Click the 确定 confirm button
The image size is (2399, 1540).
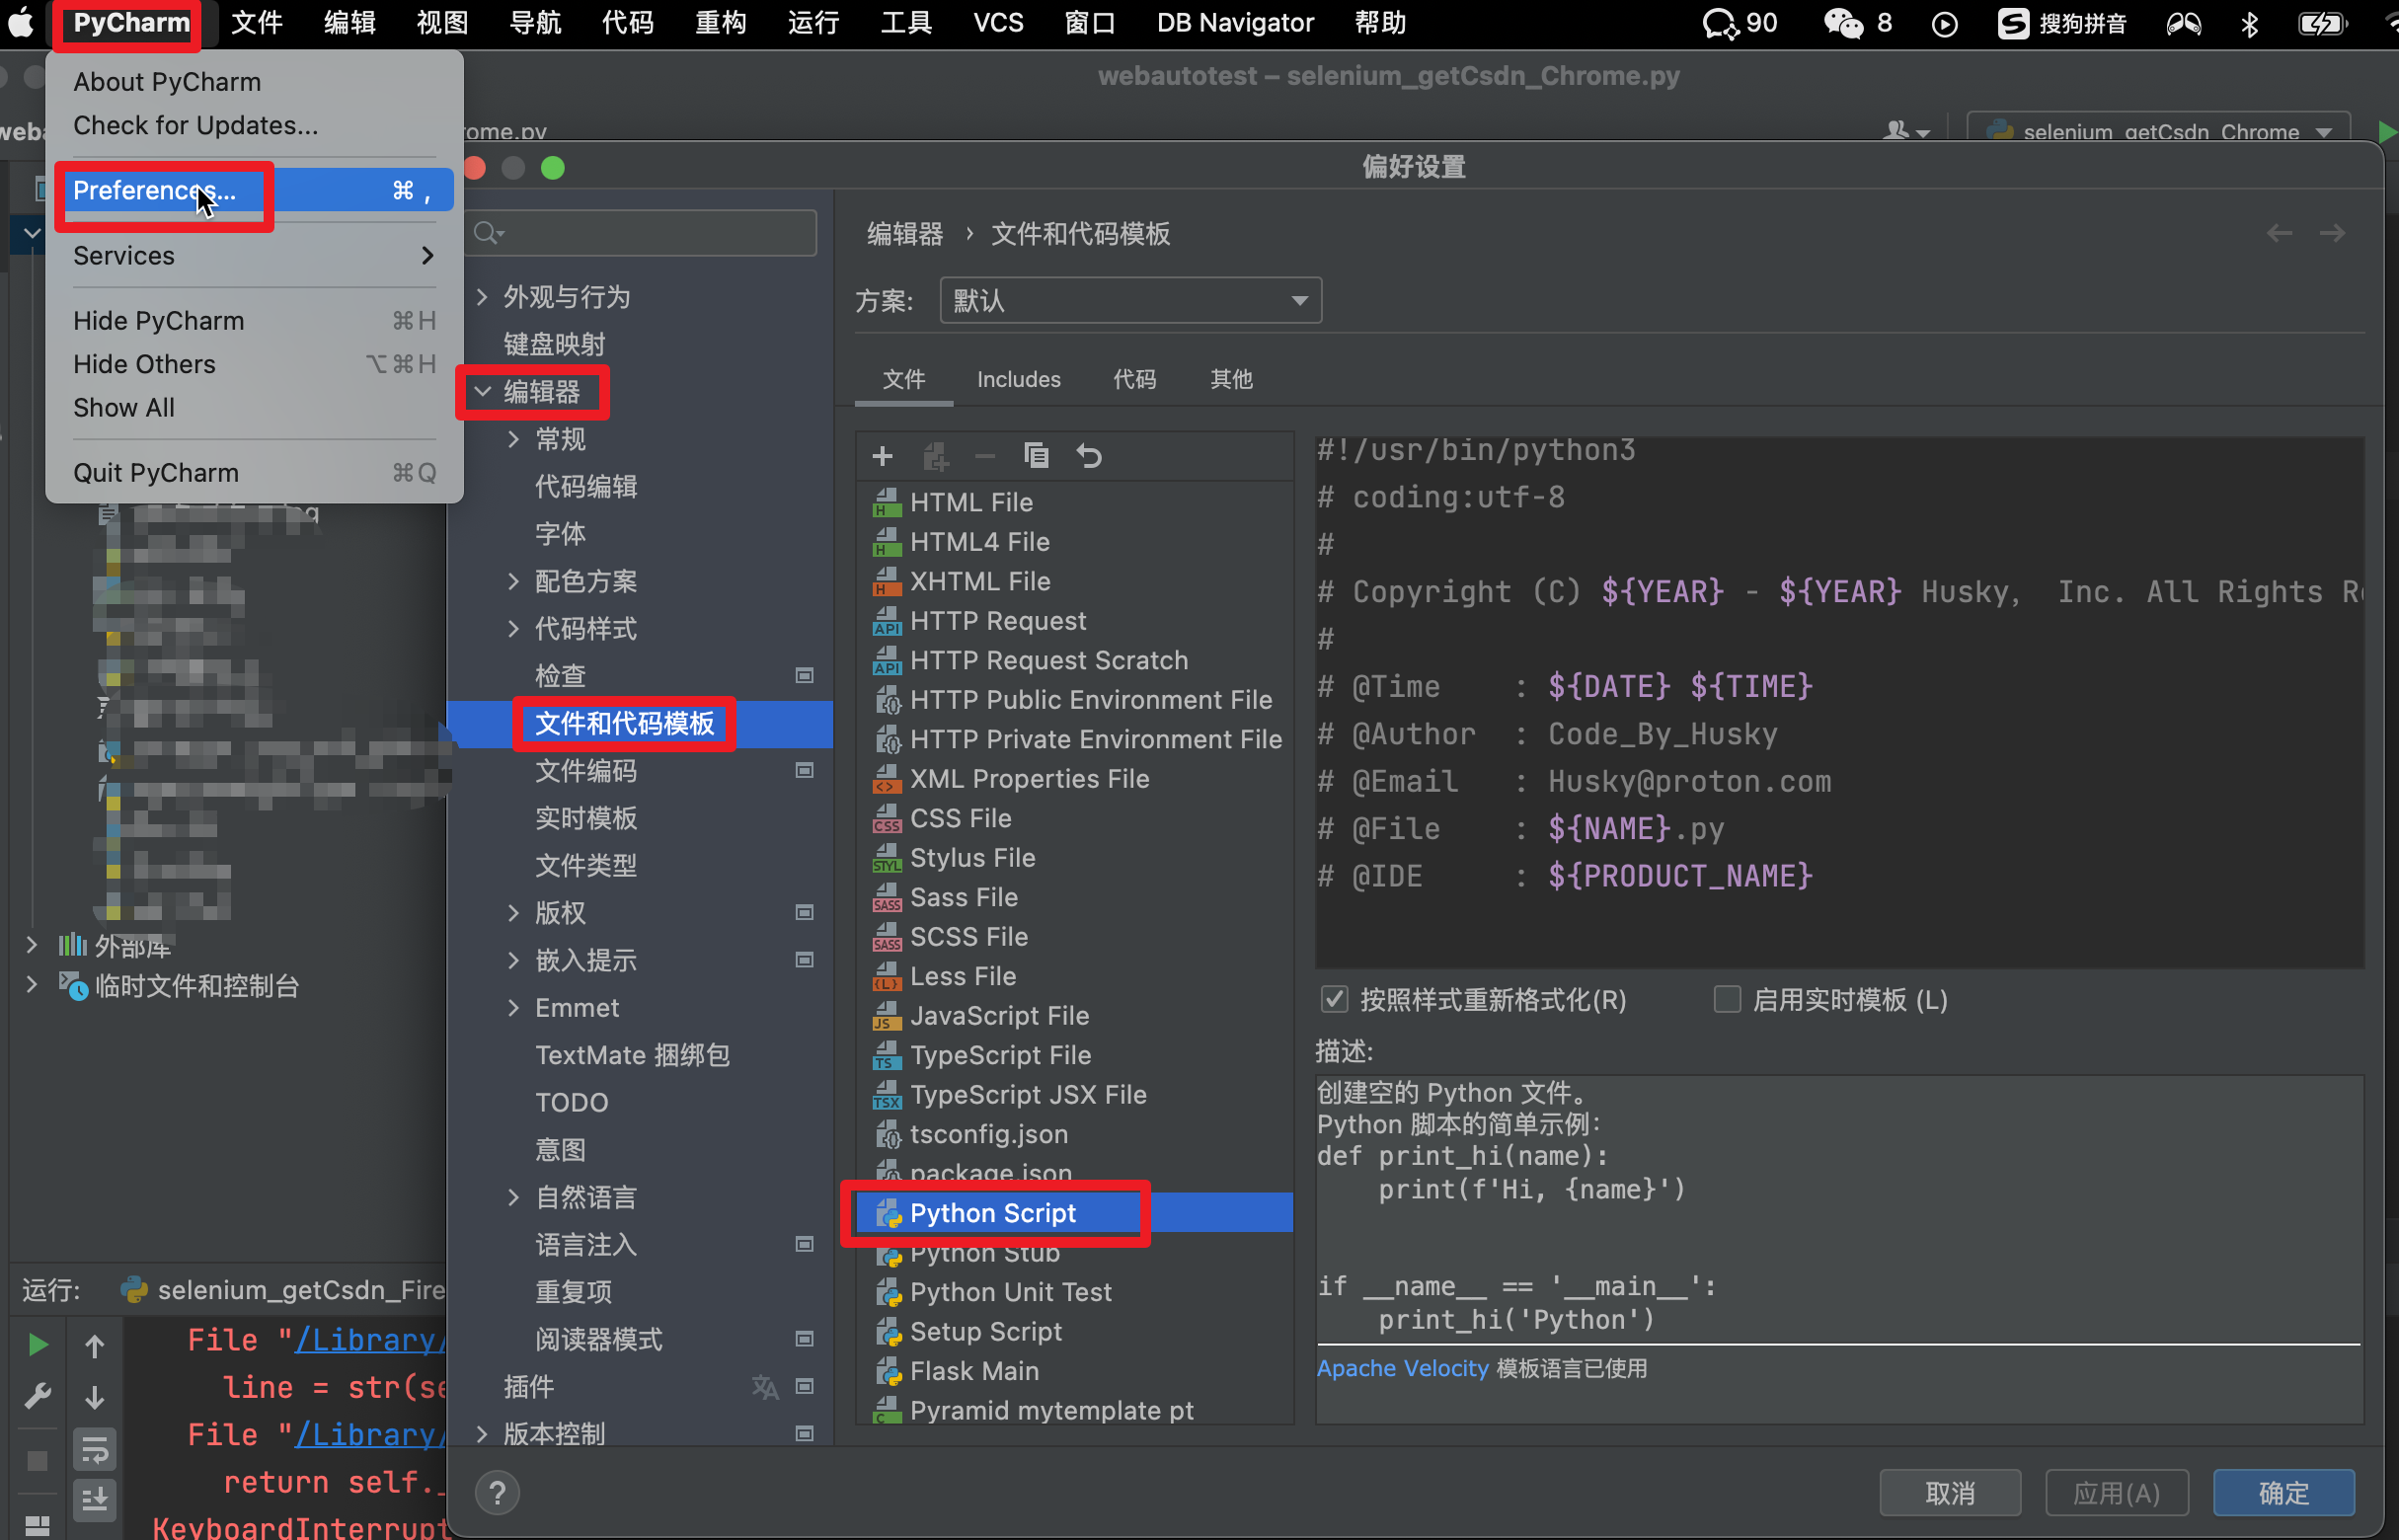pyautogui.click(x=2285, y=1493)
